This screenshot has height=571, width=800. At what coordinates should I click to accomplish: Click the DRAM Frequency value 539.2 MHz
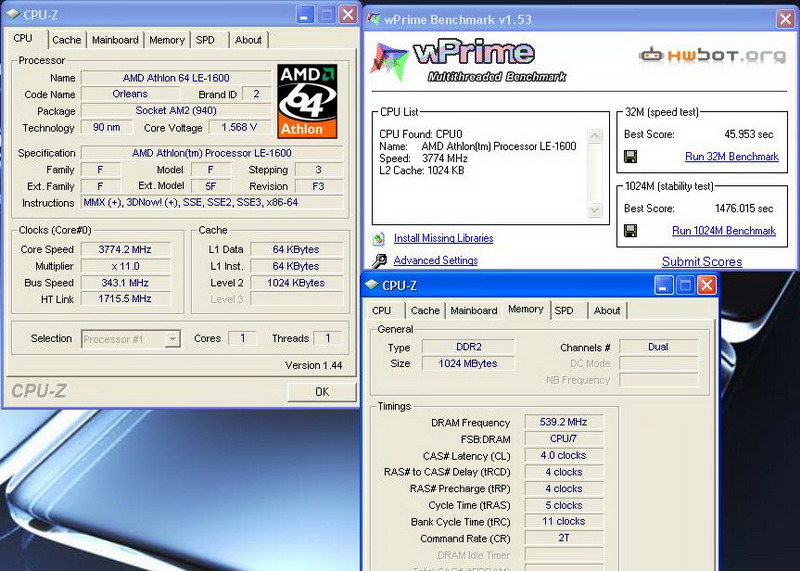pyautogui.click(x=564, y=422)
